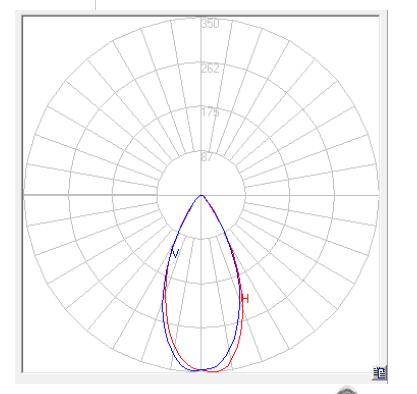Select the 262 radial scale label
This screenshot has width=417, height=394.
click(x=210, y=69)
